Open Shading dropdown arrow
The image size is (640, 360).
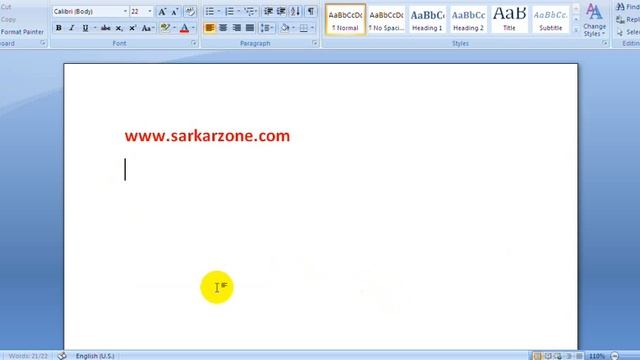pos(293,28)
